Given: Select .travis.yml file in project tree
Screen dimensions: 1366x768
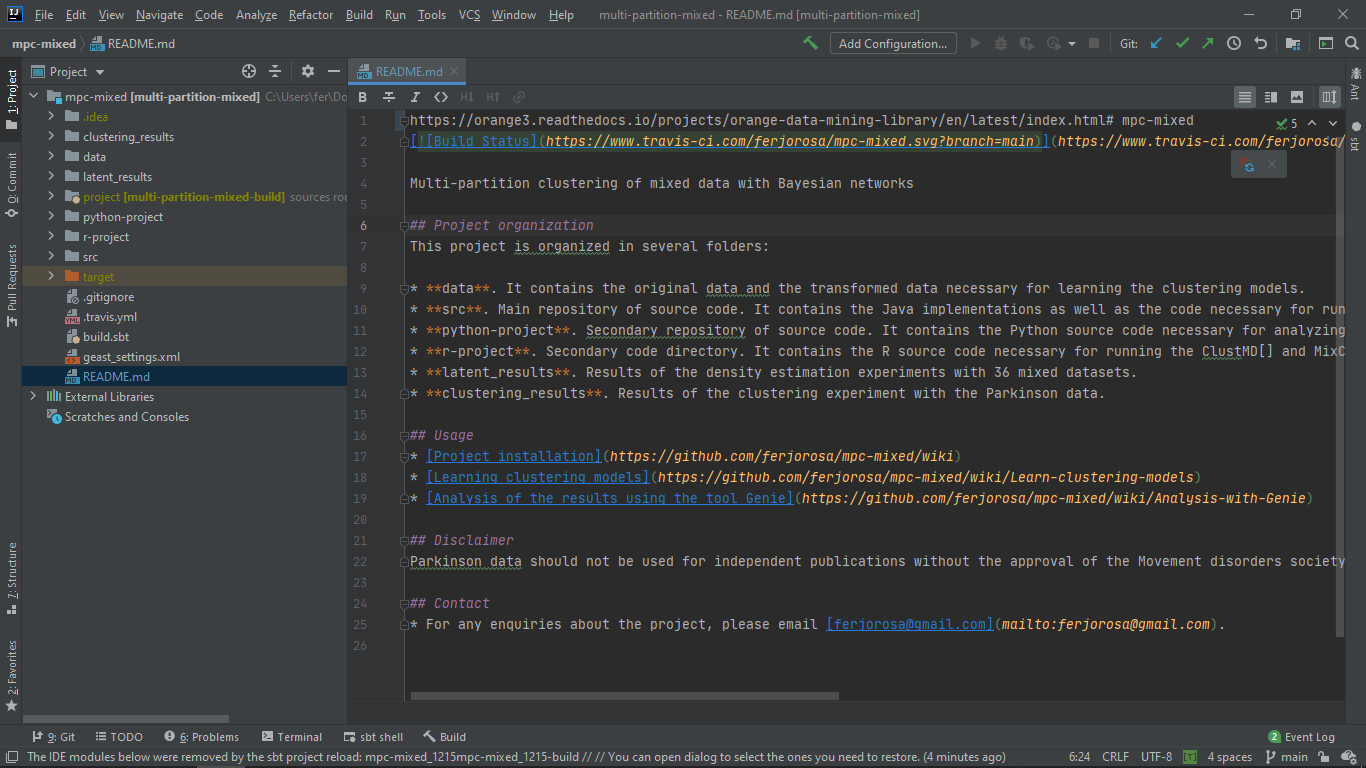Looking at the screenshot, I should (x=110, y=317).
